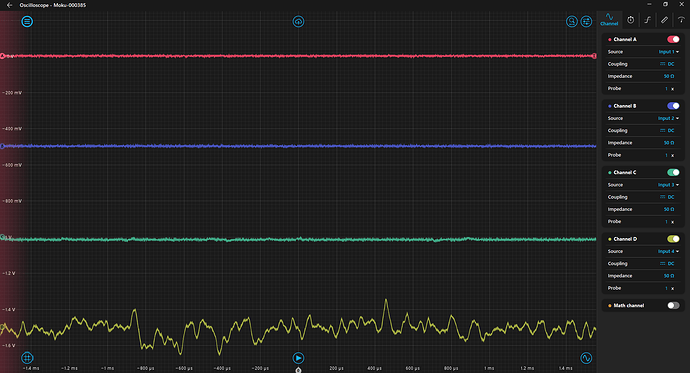Go back using the title bar arrow
This screenshot has height=373, width=690.
click(9, 5)
